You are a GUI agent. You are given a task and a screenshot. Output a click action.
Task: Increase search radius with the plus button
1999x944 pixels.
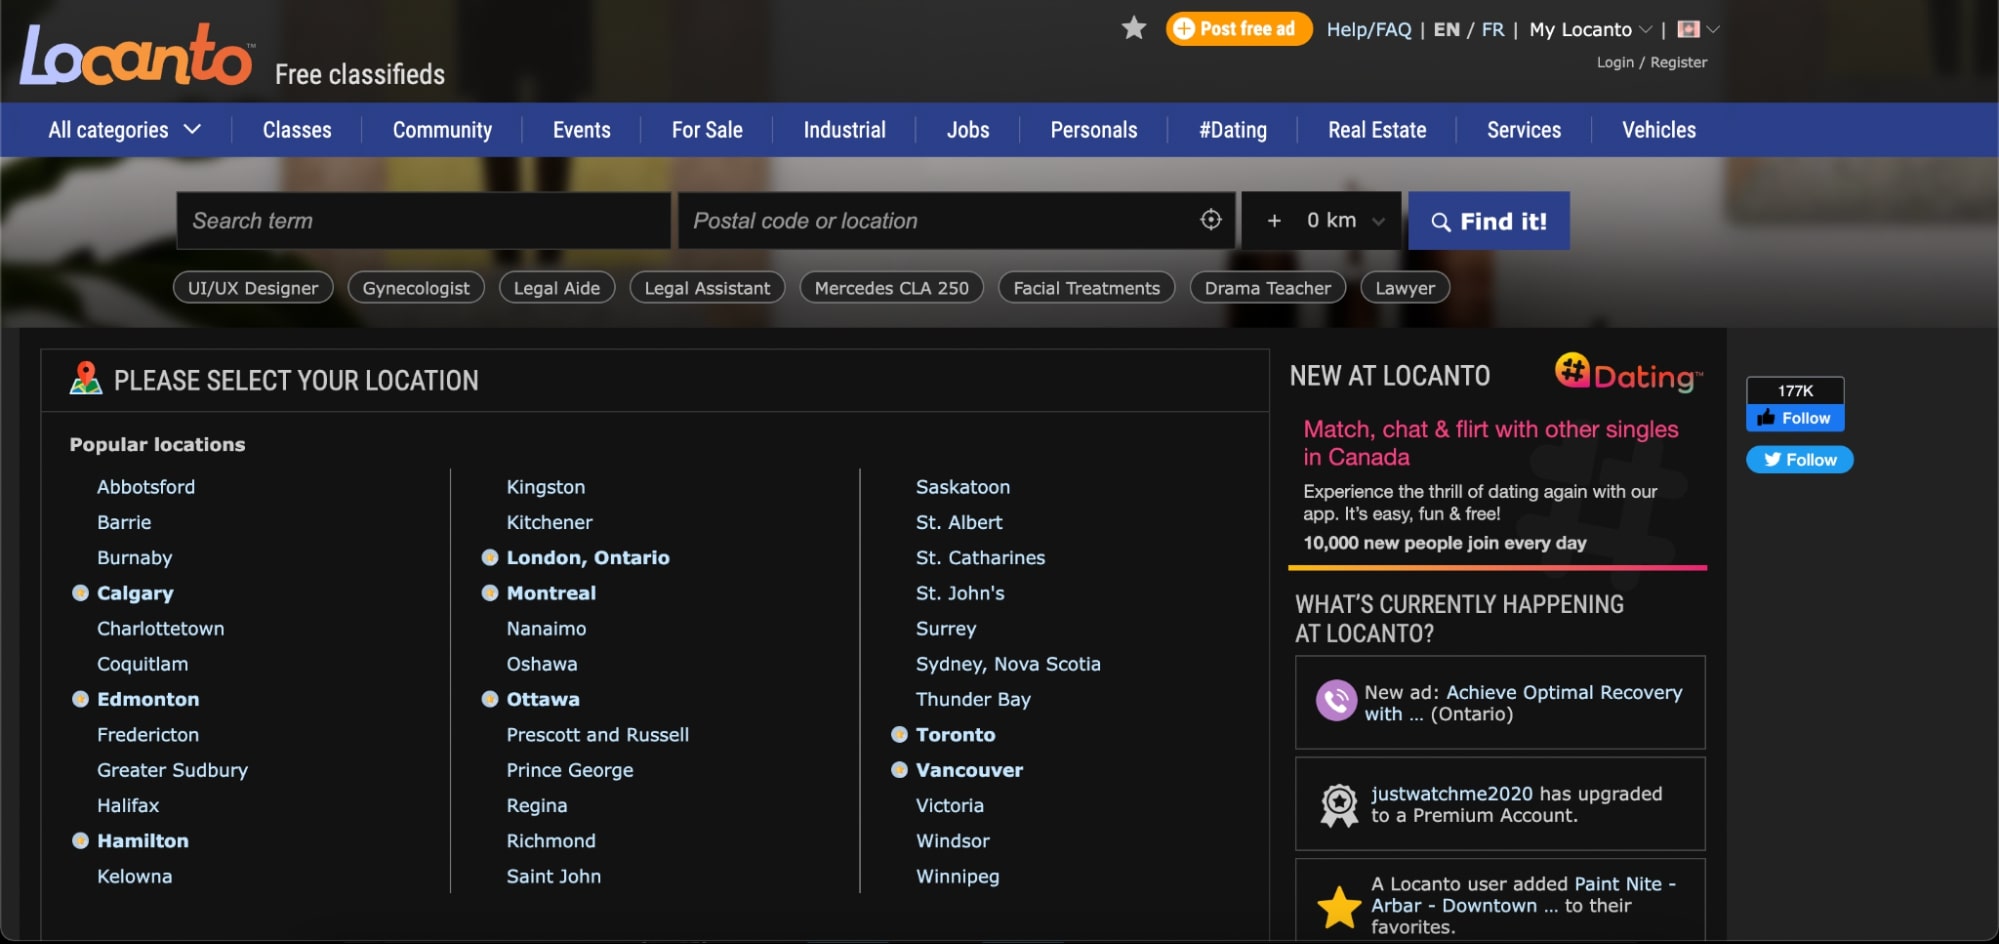point(1274,221)
